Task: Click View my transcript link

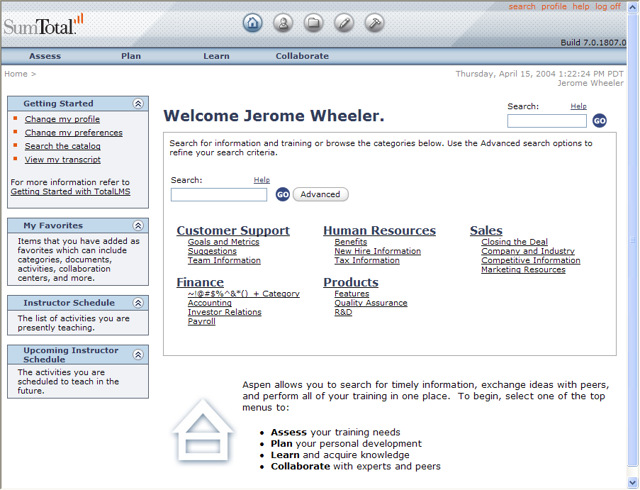Action: 62,160
